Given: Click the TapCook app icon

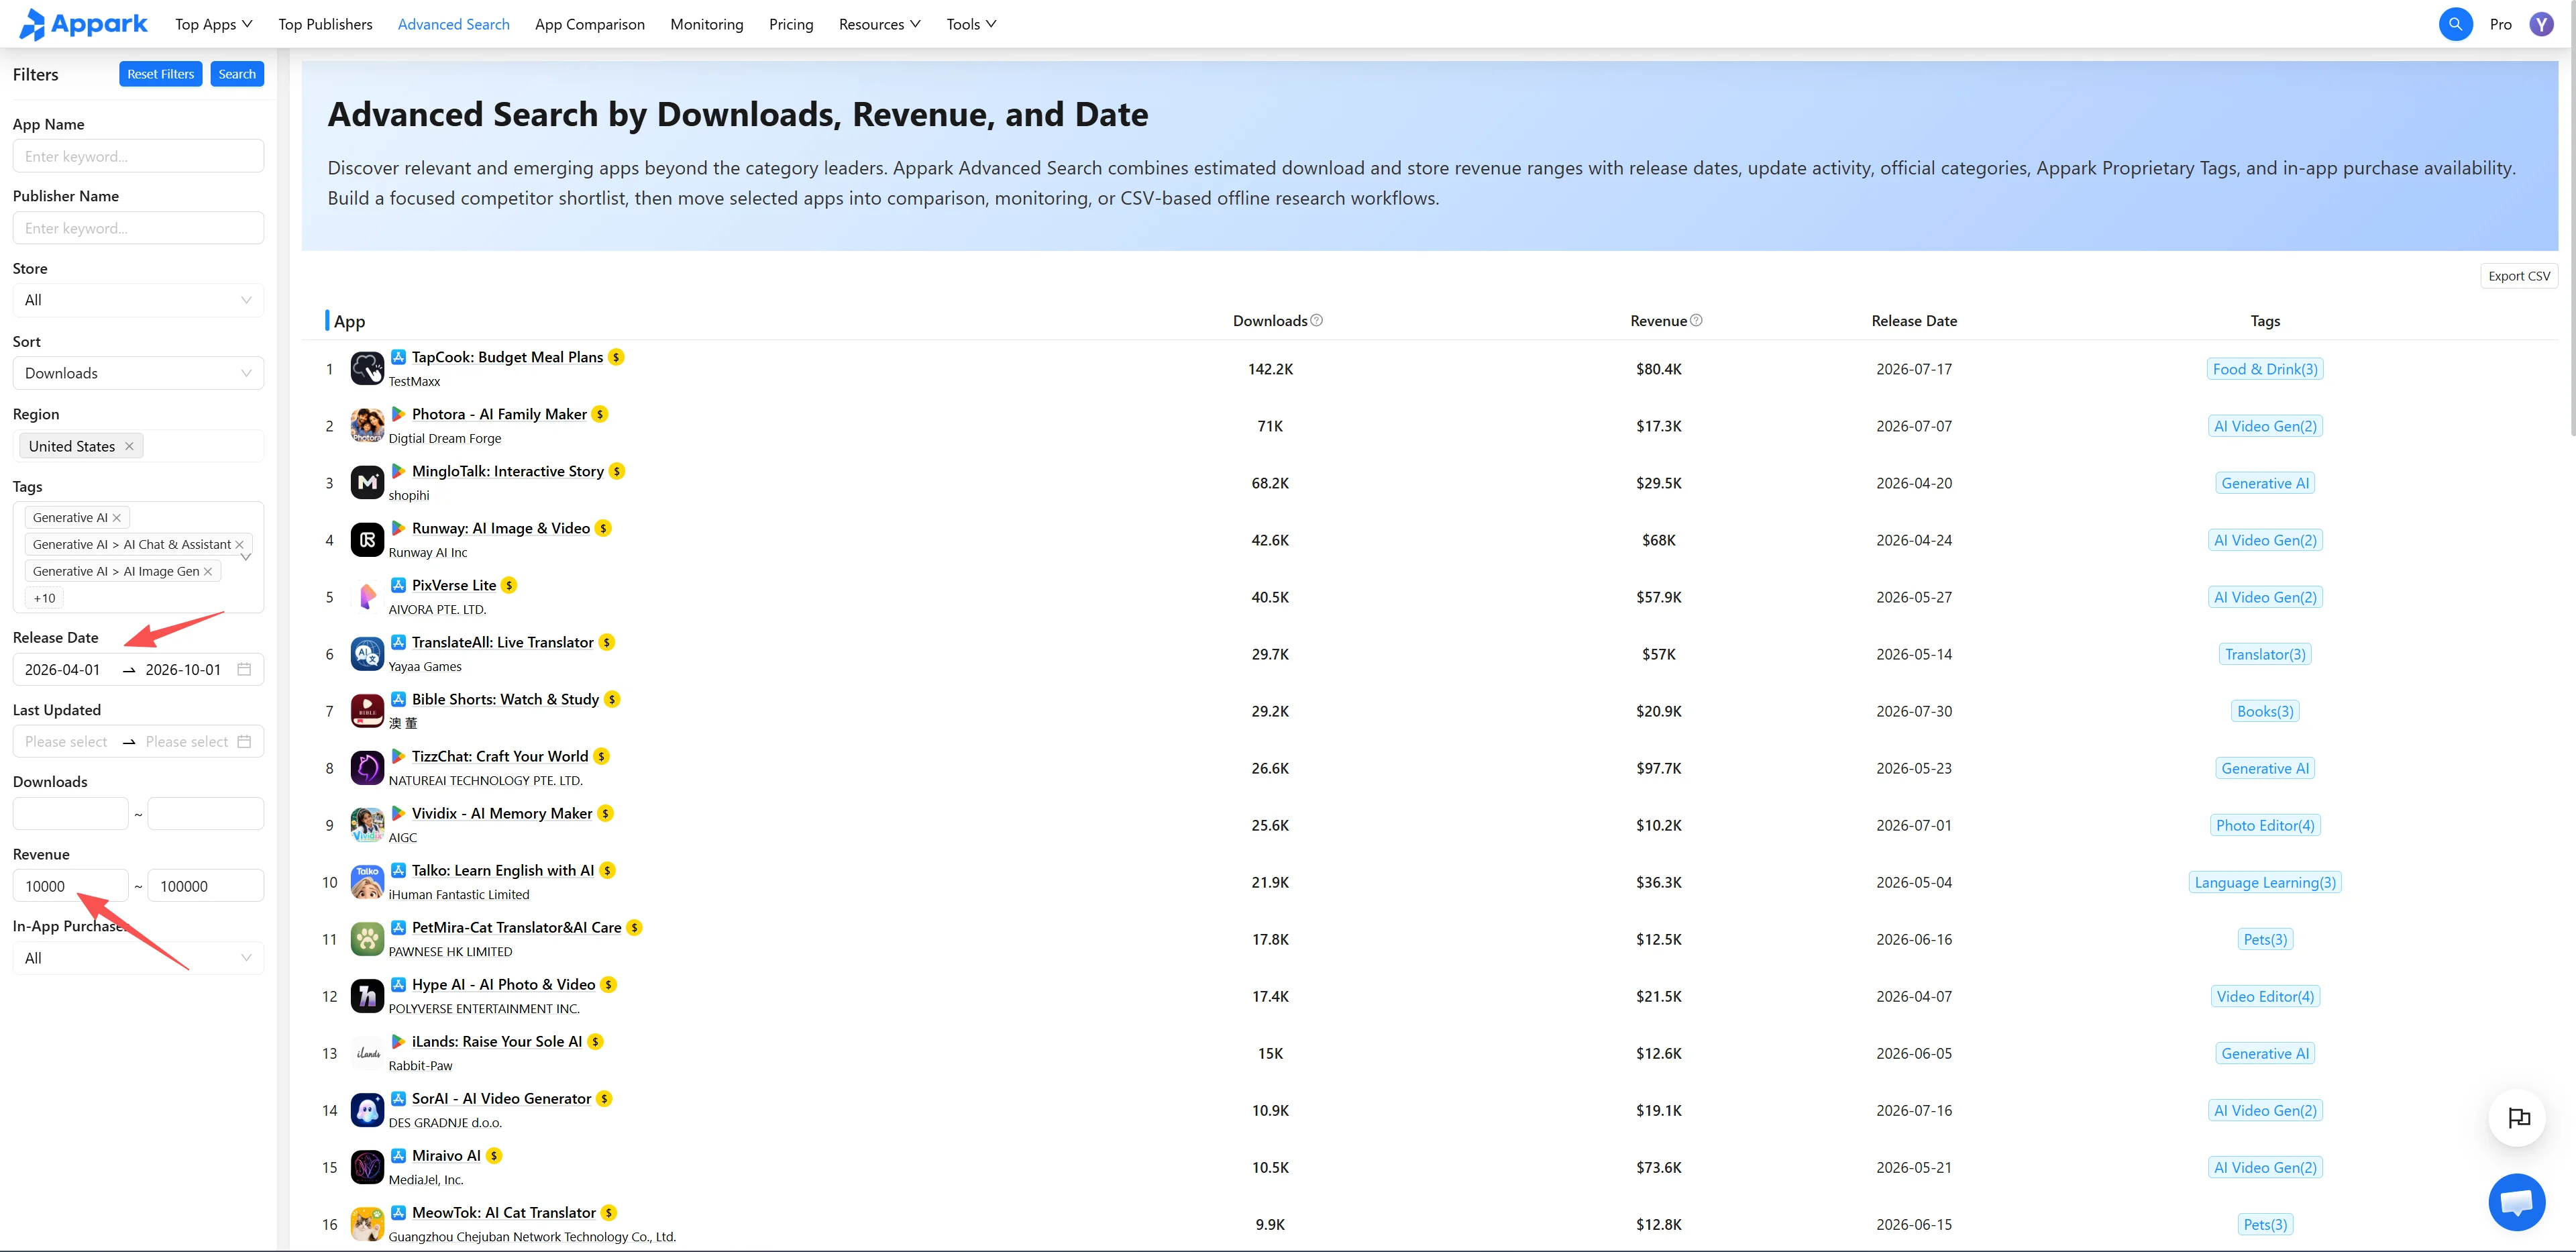Looking at the screenshot, I should click(367, 369).
